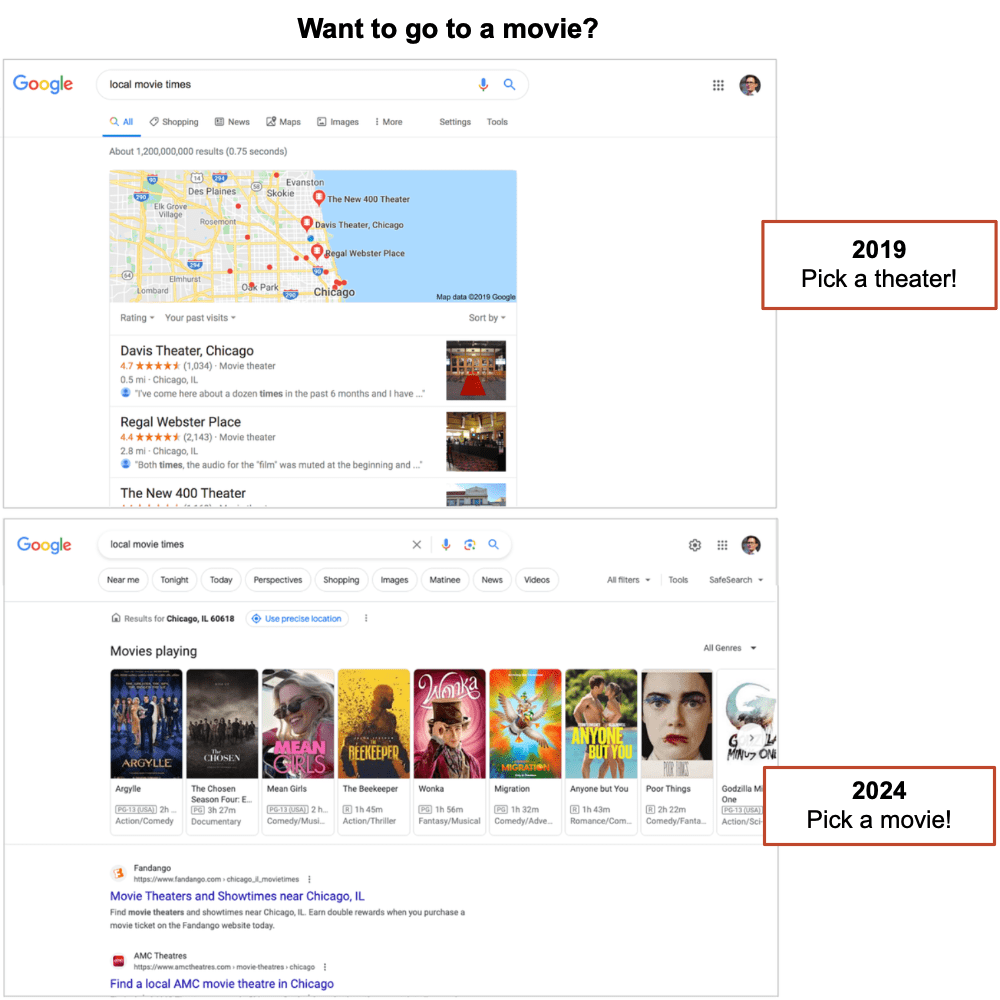
Task: Open the Davis Theater, Chicago listing
Action: (x=187, y=351)
